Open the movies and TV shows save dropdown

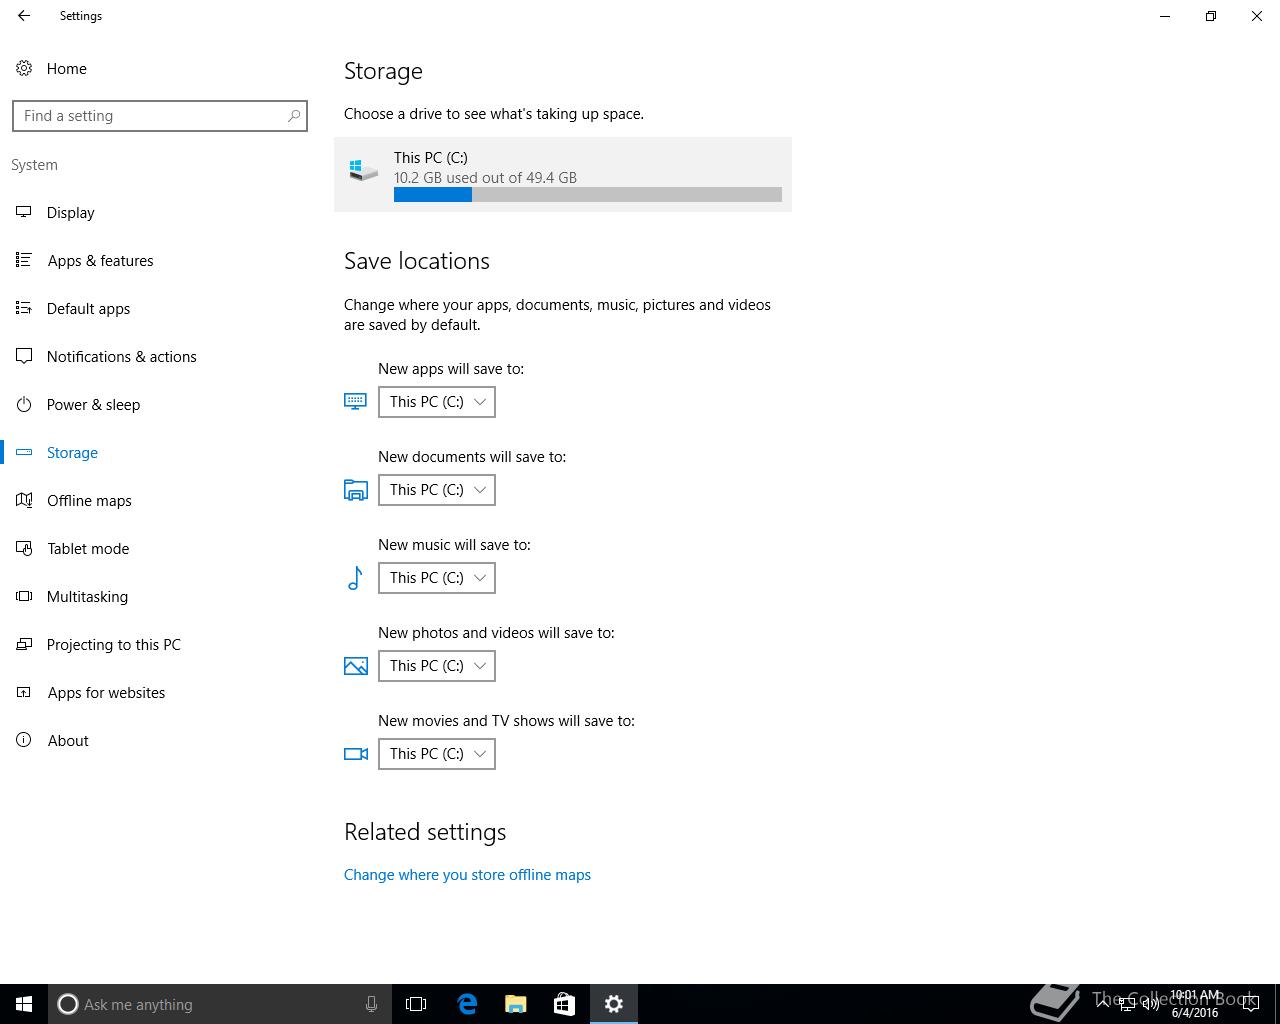(x=437, y=754)
